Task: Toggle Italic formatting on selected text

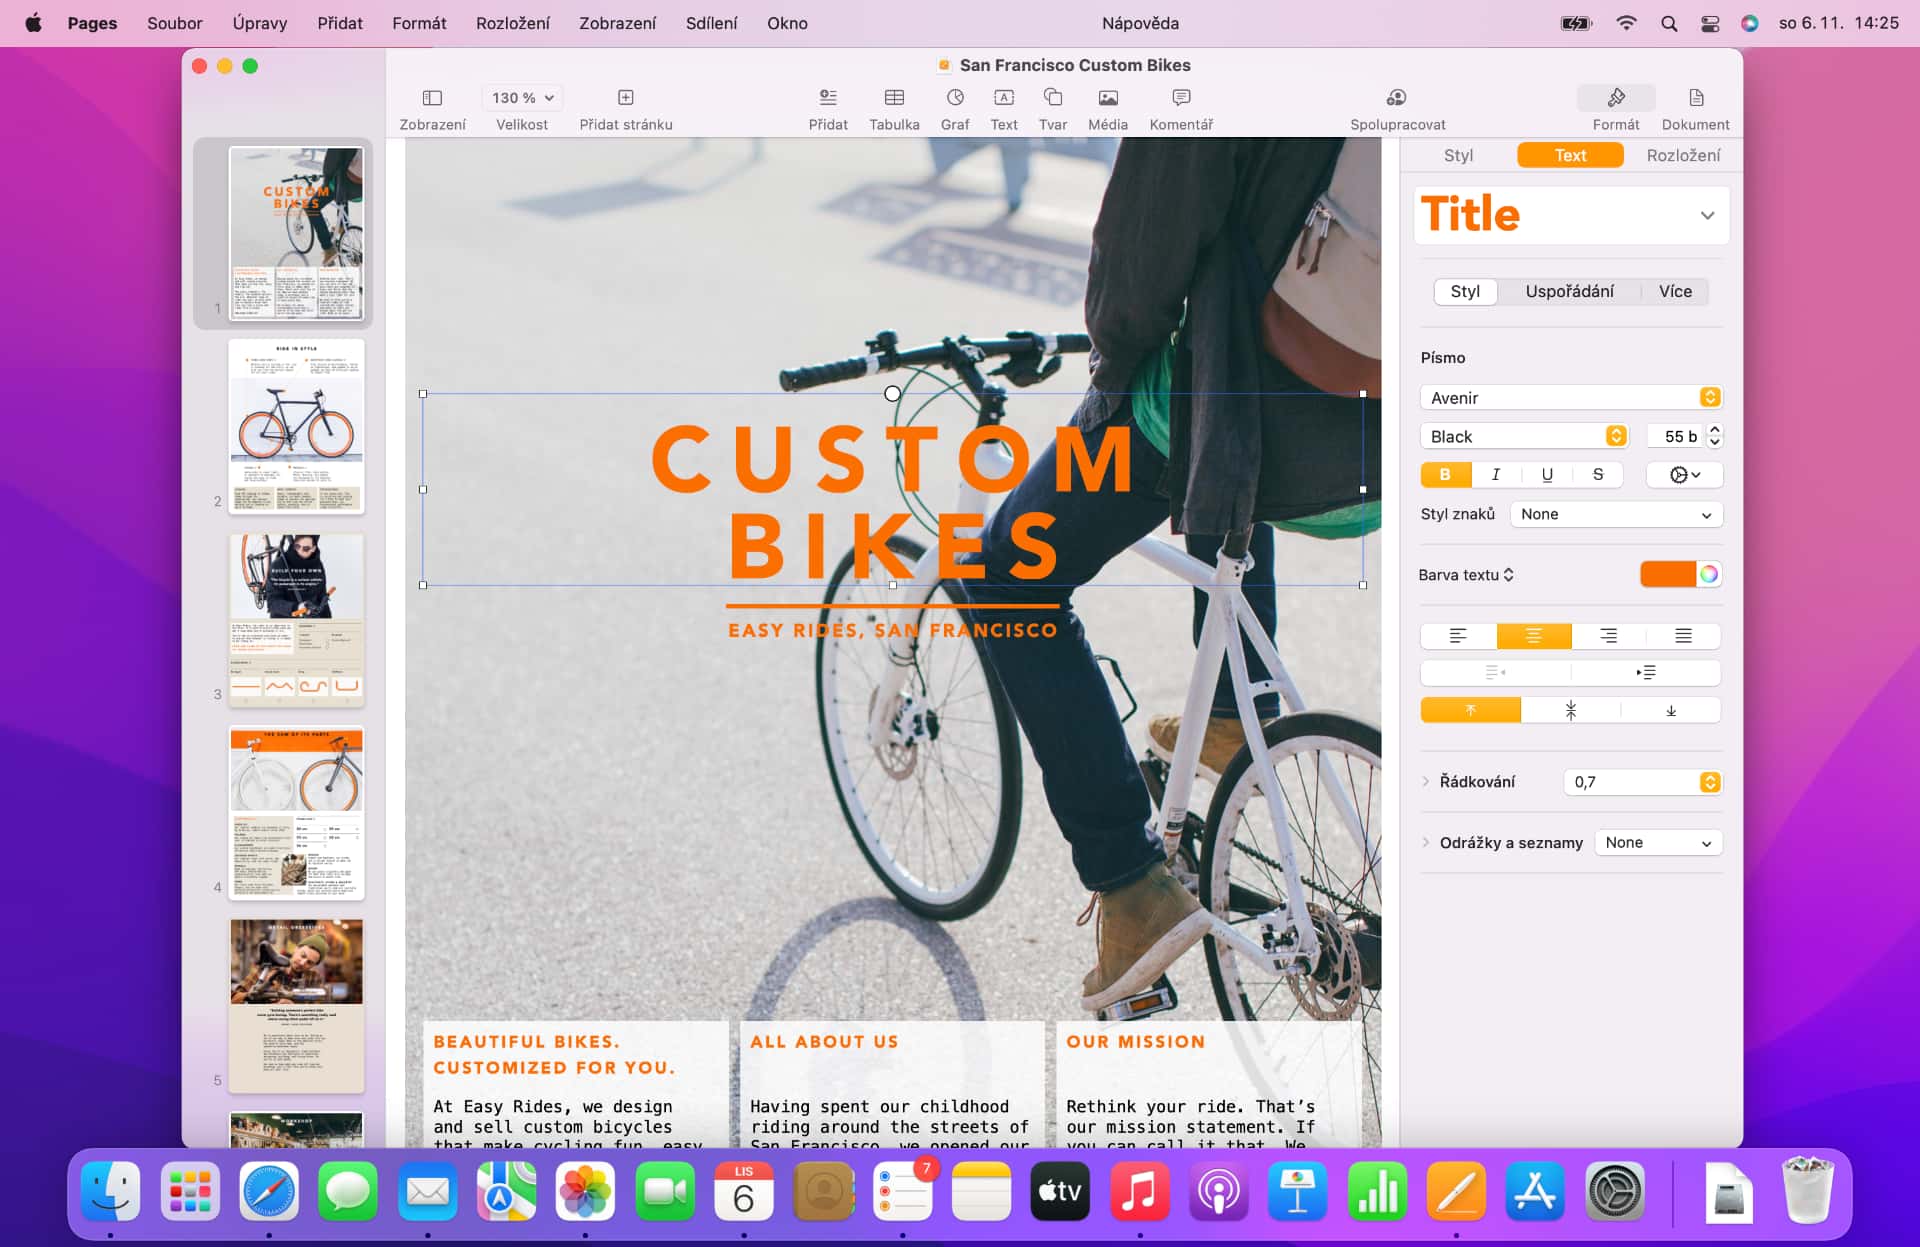Action: 1495,474
